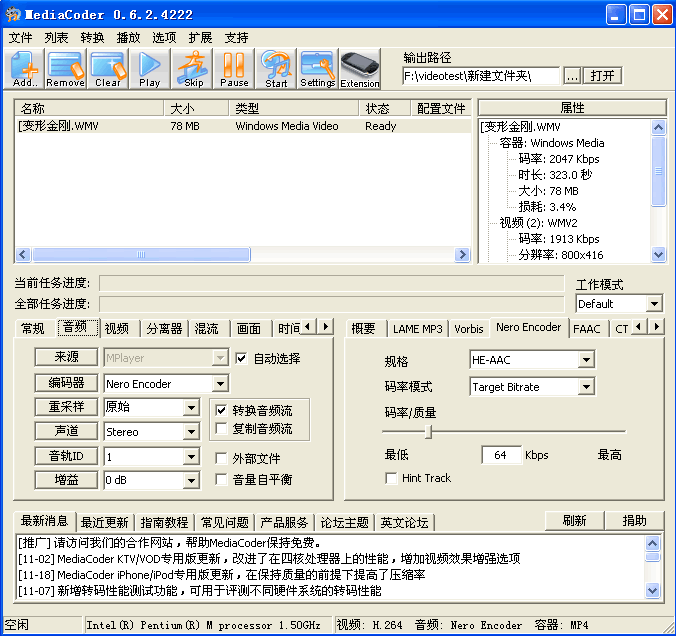Enable the 复制音频流 checkbox

223,429
